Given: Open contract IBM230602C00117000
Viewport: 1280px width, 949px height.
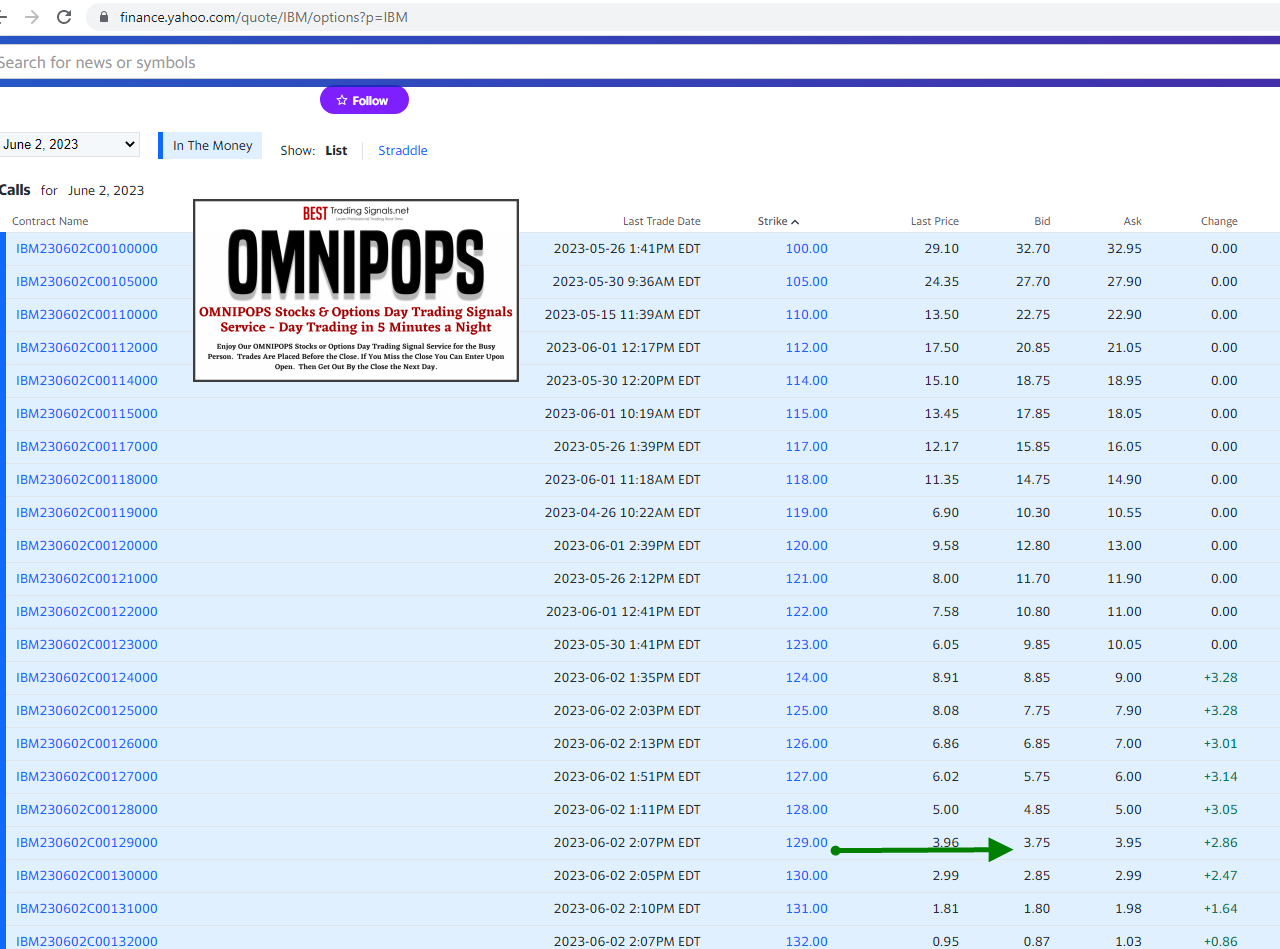Looking at the screenshot, I should click(87, 447).
